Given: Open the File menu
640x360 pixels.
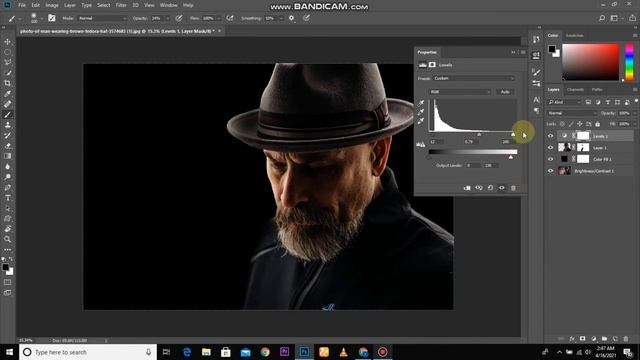Looking at the screenshot, I should [22, 5].
